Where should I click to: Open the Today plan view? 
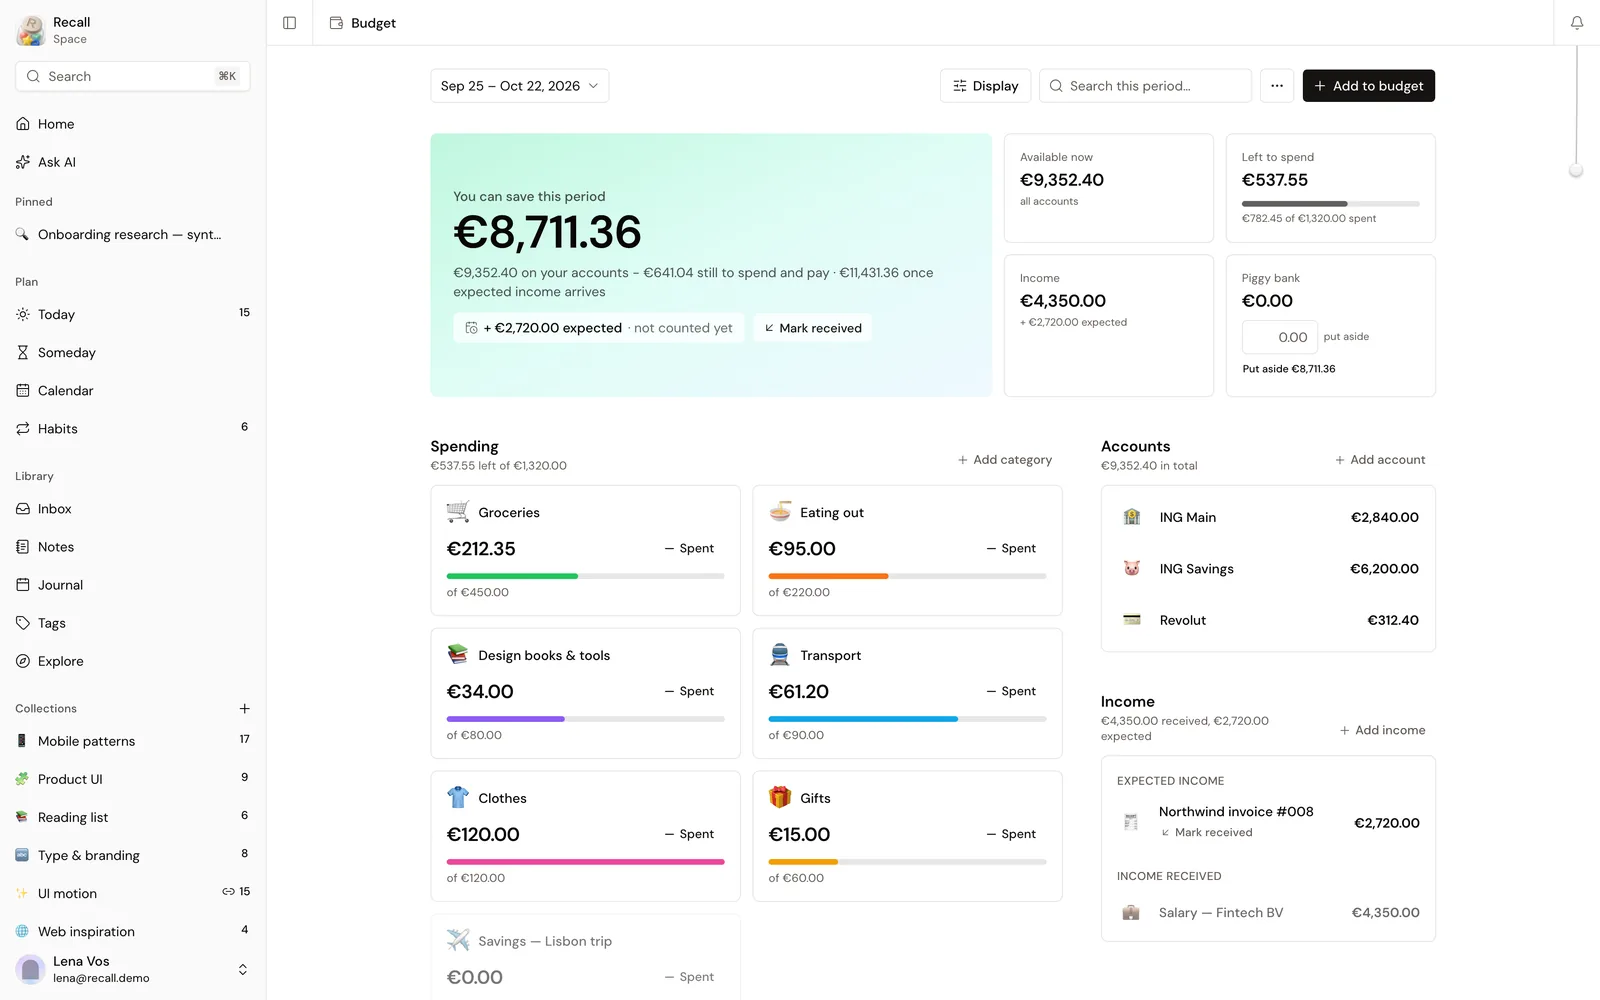(133, 314)
